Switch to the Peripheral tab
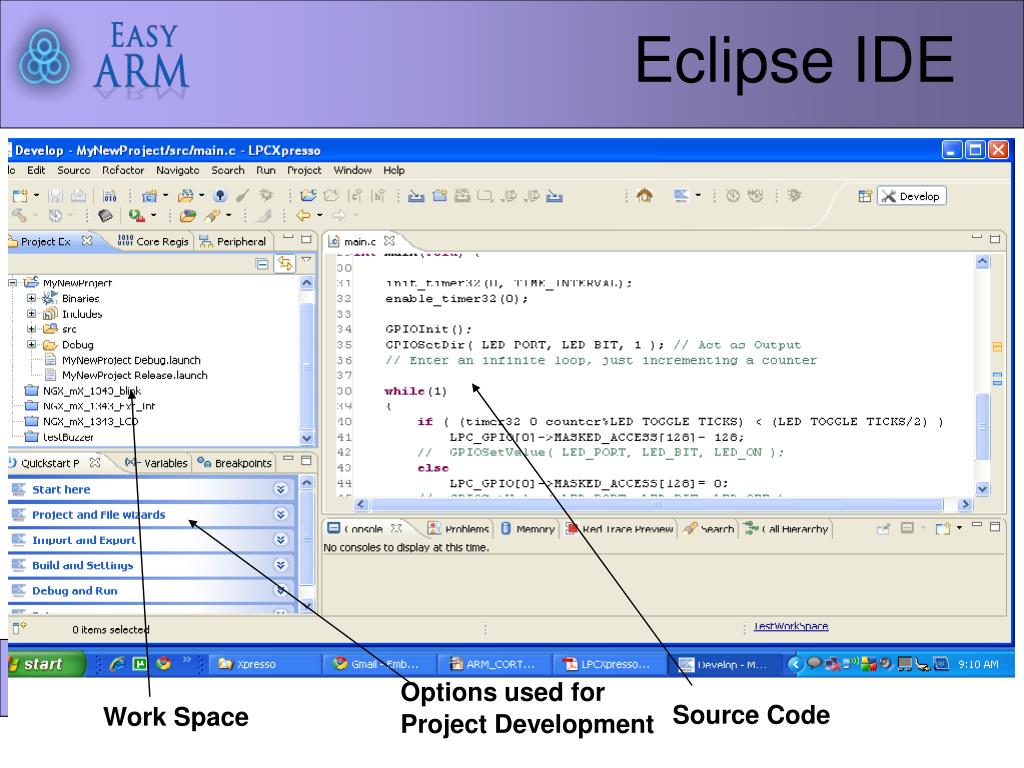The height and width of the screenshot is (768, 1024). coord(233,241)
